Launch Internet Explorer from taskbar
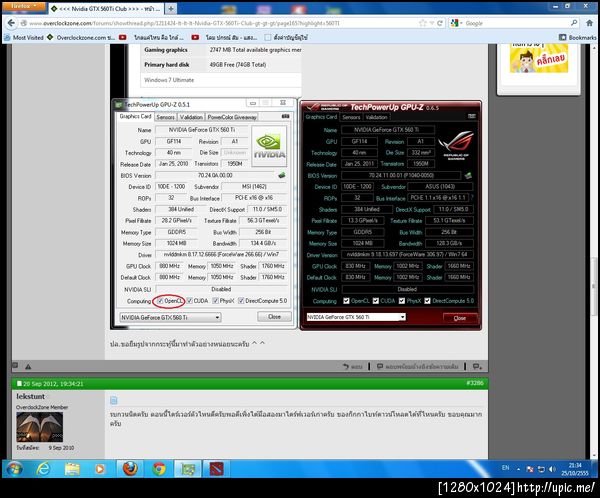 pyautogui.click(x=43, y=469)
